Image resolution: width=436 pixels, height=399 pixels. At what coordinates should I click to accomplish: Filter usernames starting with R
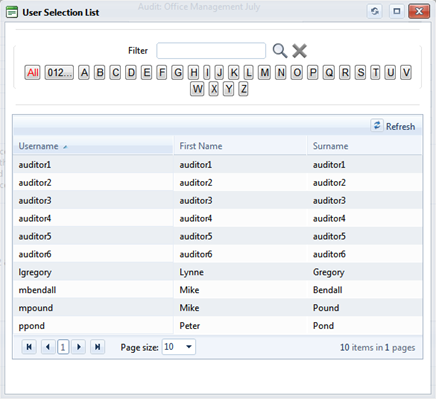click(345, 72)
